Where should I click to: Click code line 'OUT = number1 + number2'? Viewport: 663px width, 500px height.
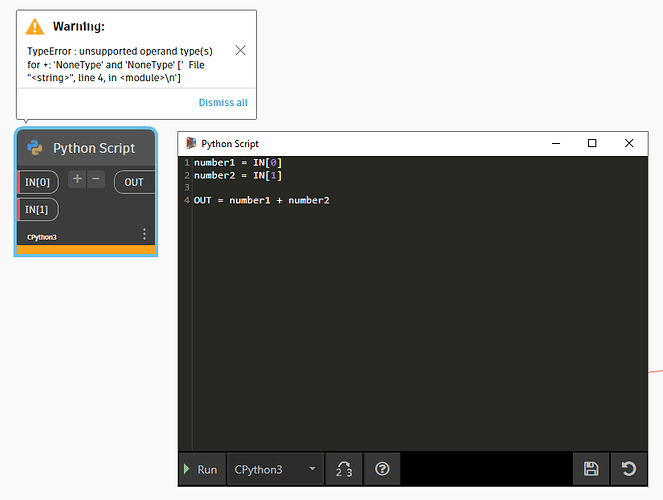261,200
